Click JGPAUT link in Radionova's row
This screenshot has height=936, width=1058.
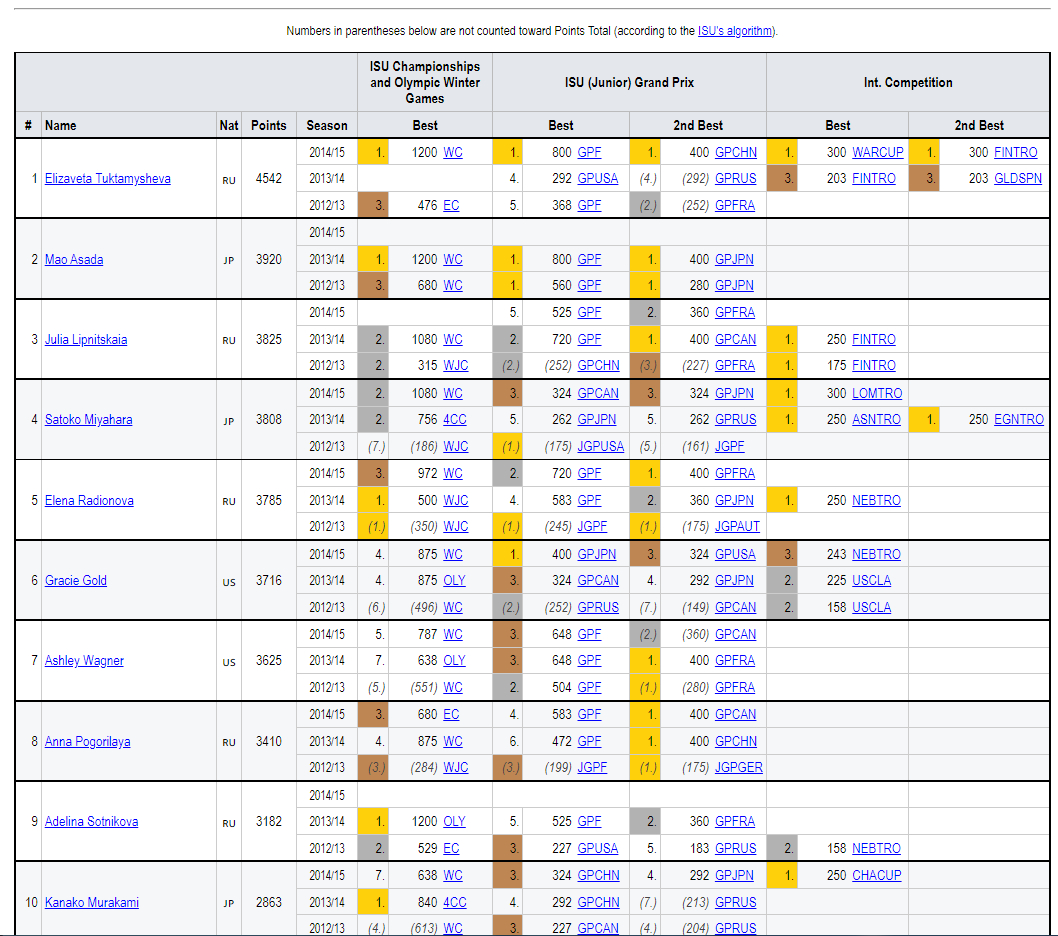coord(737,526)
